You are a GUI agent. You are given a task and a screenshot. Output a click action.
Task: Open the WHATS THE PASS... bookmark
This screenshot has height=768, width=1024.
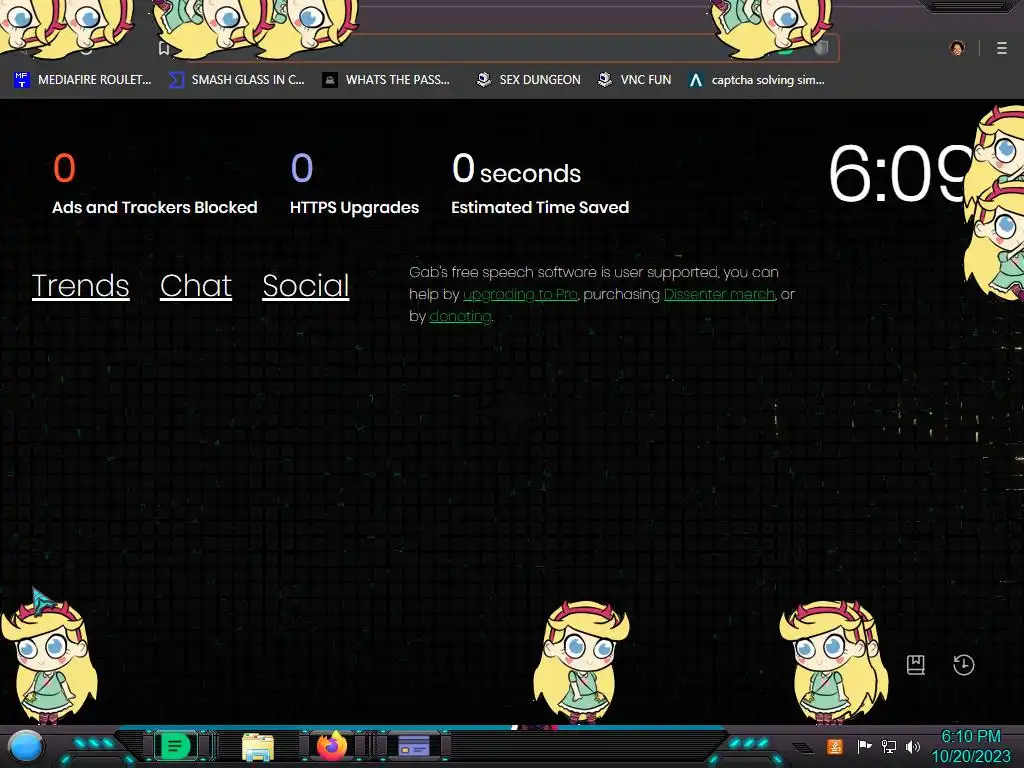pos(387,80)
